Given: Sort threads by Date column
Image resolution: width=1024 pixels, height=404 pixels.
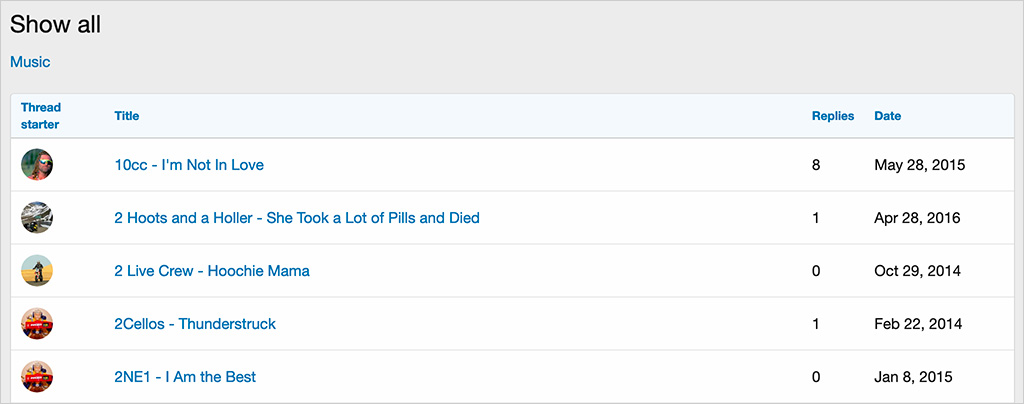Looking at the screenshot, I should [887, 116].
